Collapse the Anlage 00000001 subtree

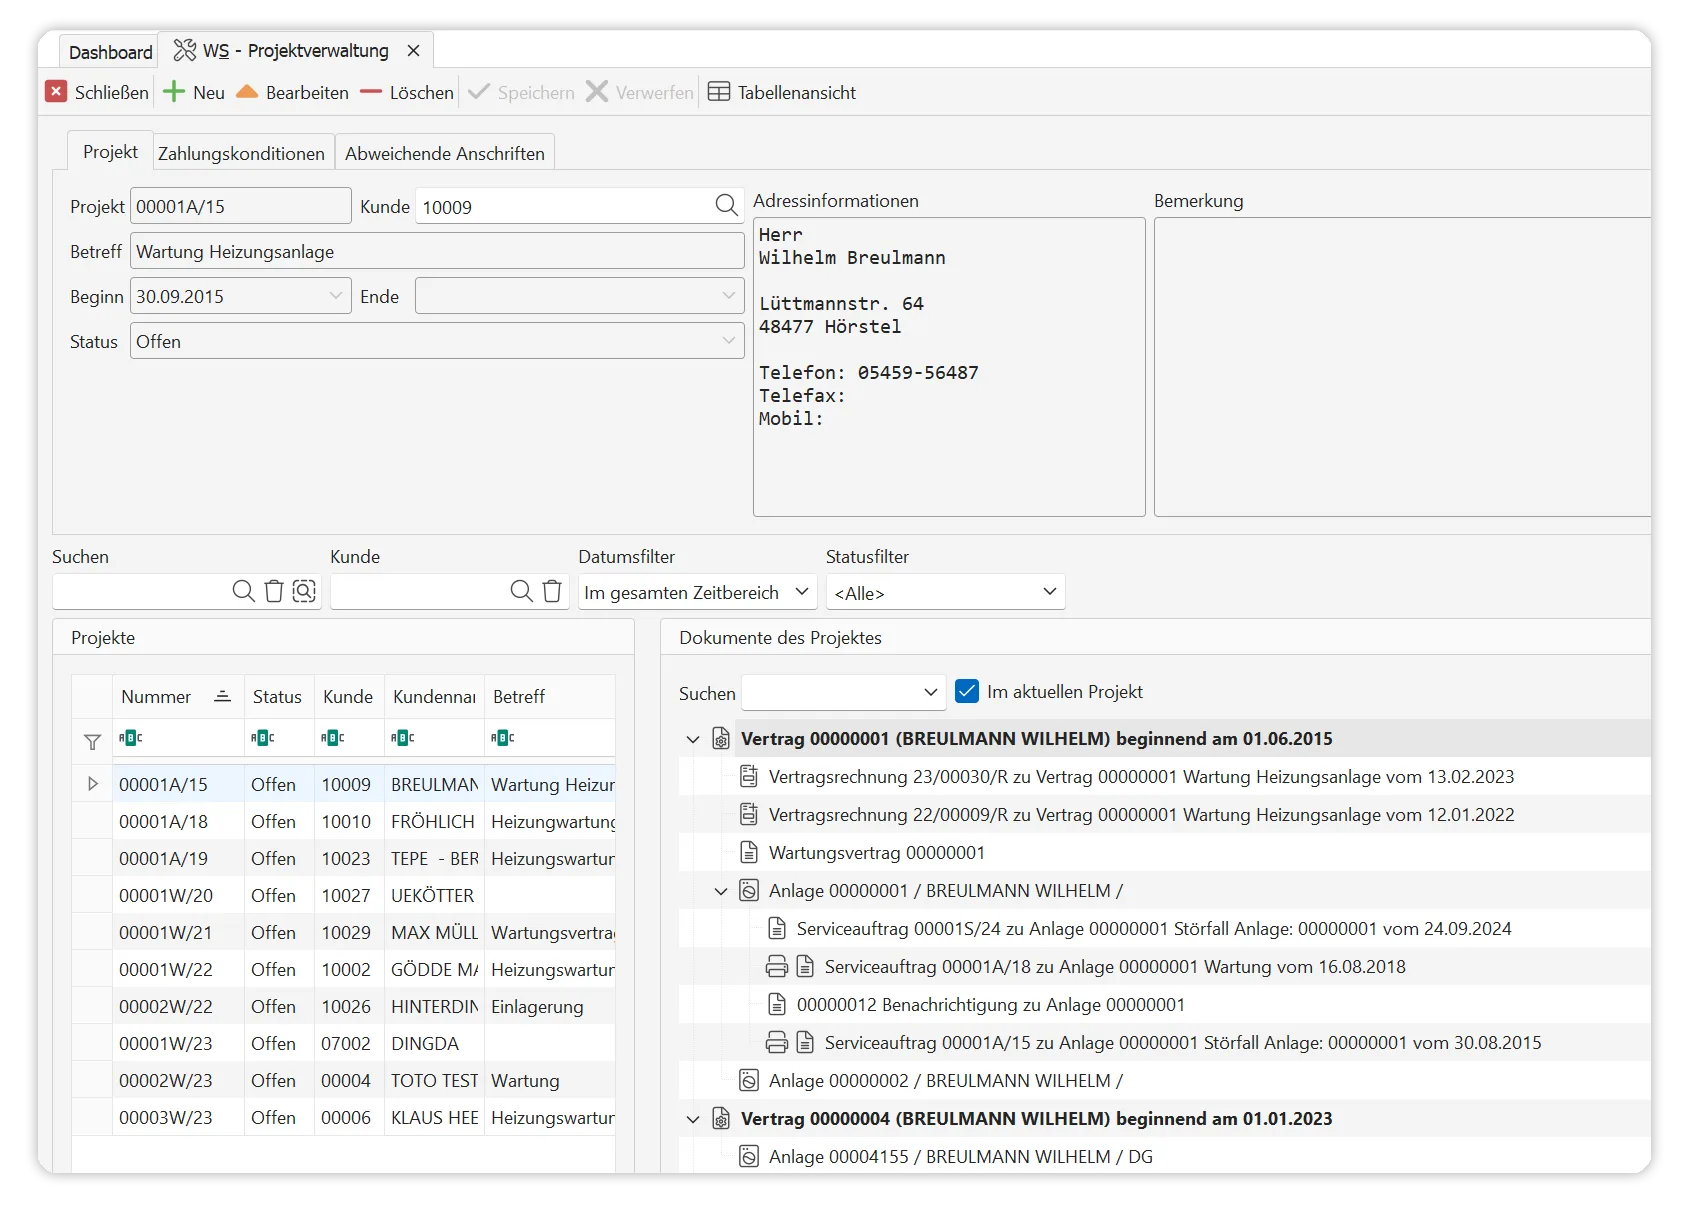[x=721, y=891]
